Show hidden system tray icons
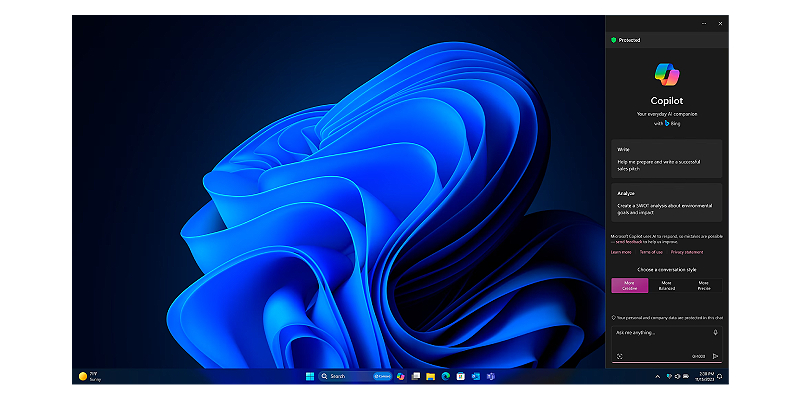800x400 pixels. click(657, 377)
